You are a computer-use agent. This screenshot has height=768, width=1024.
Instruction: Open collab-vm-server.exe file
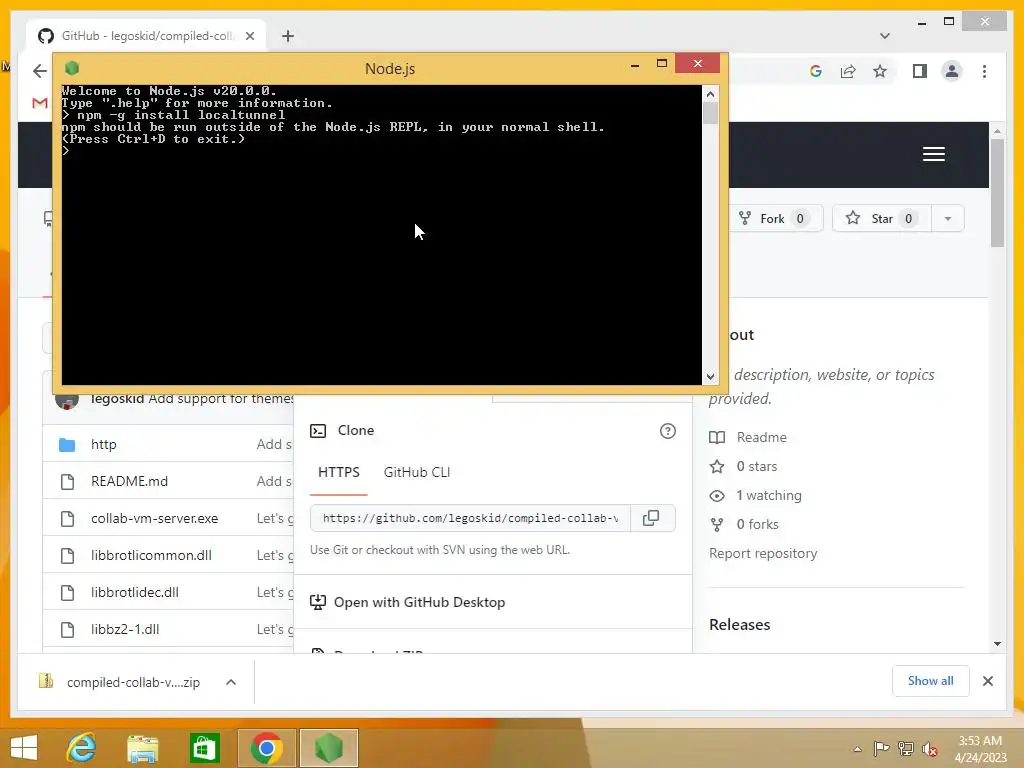[155, 519]
